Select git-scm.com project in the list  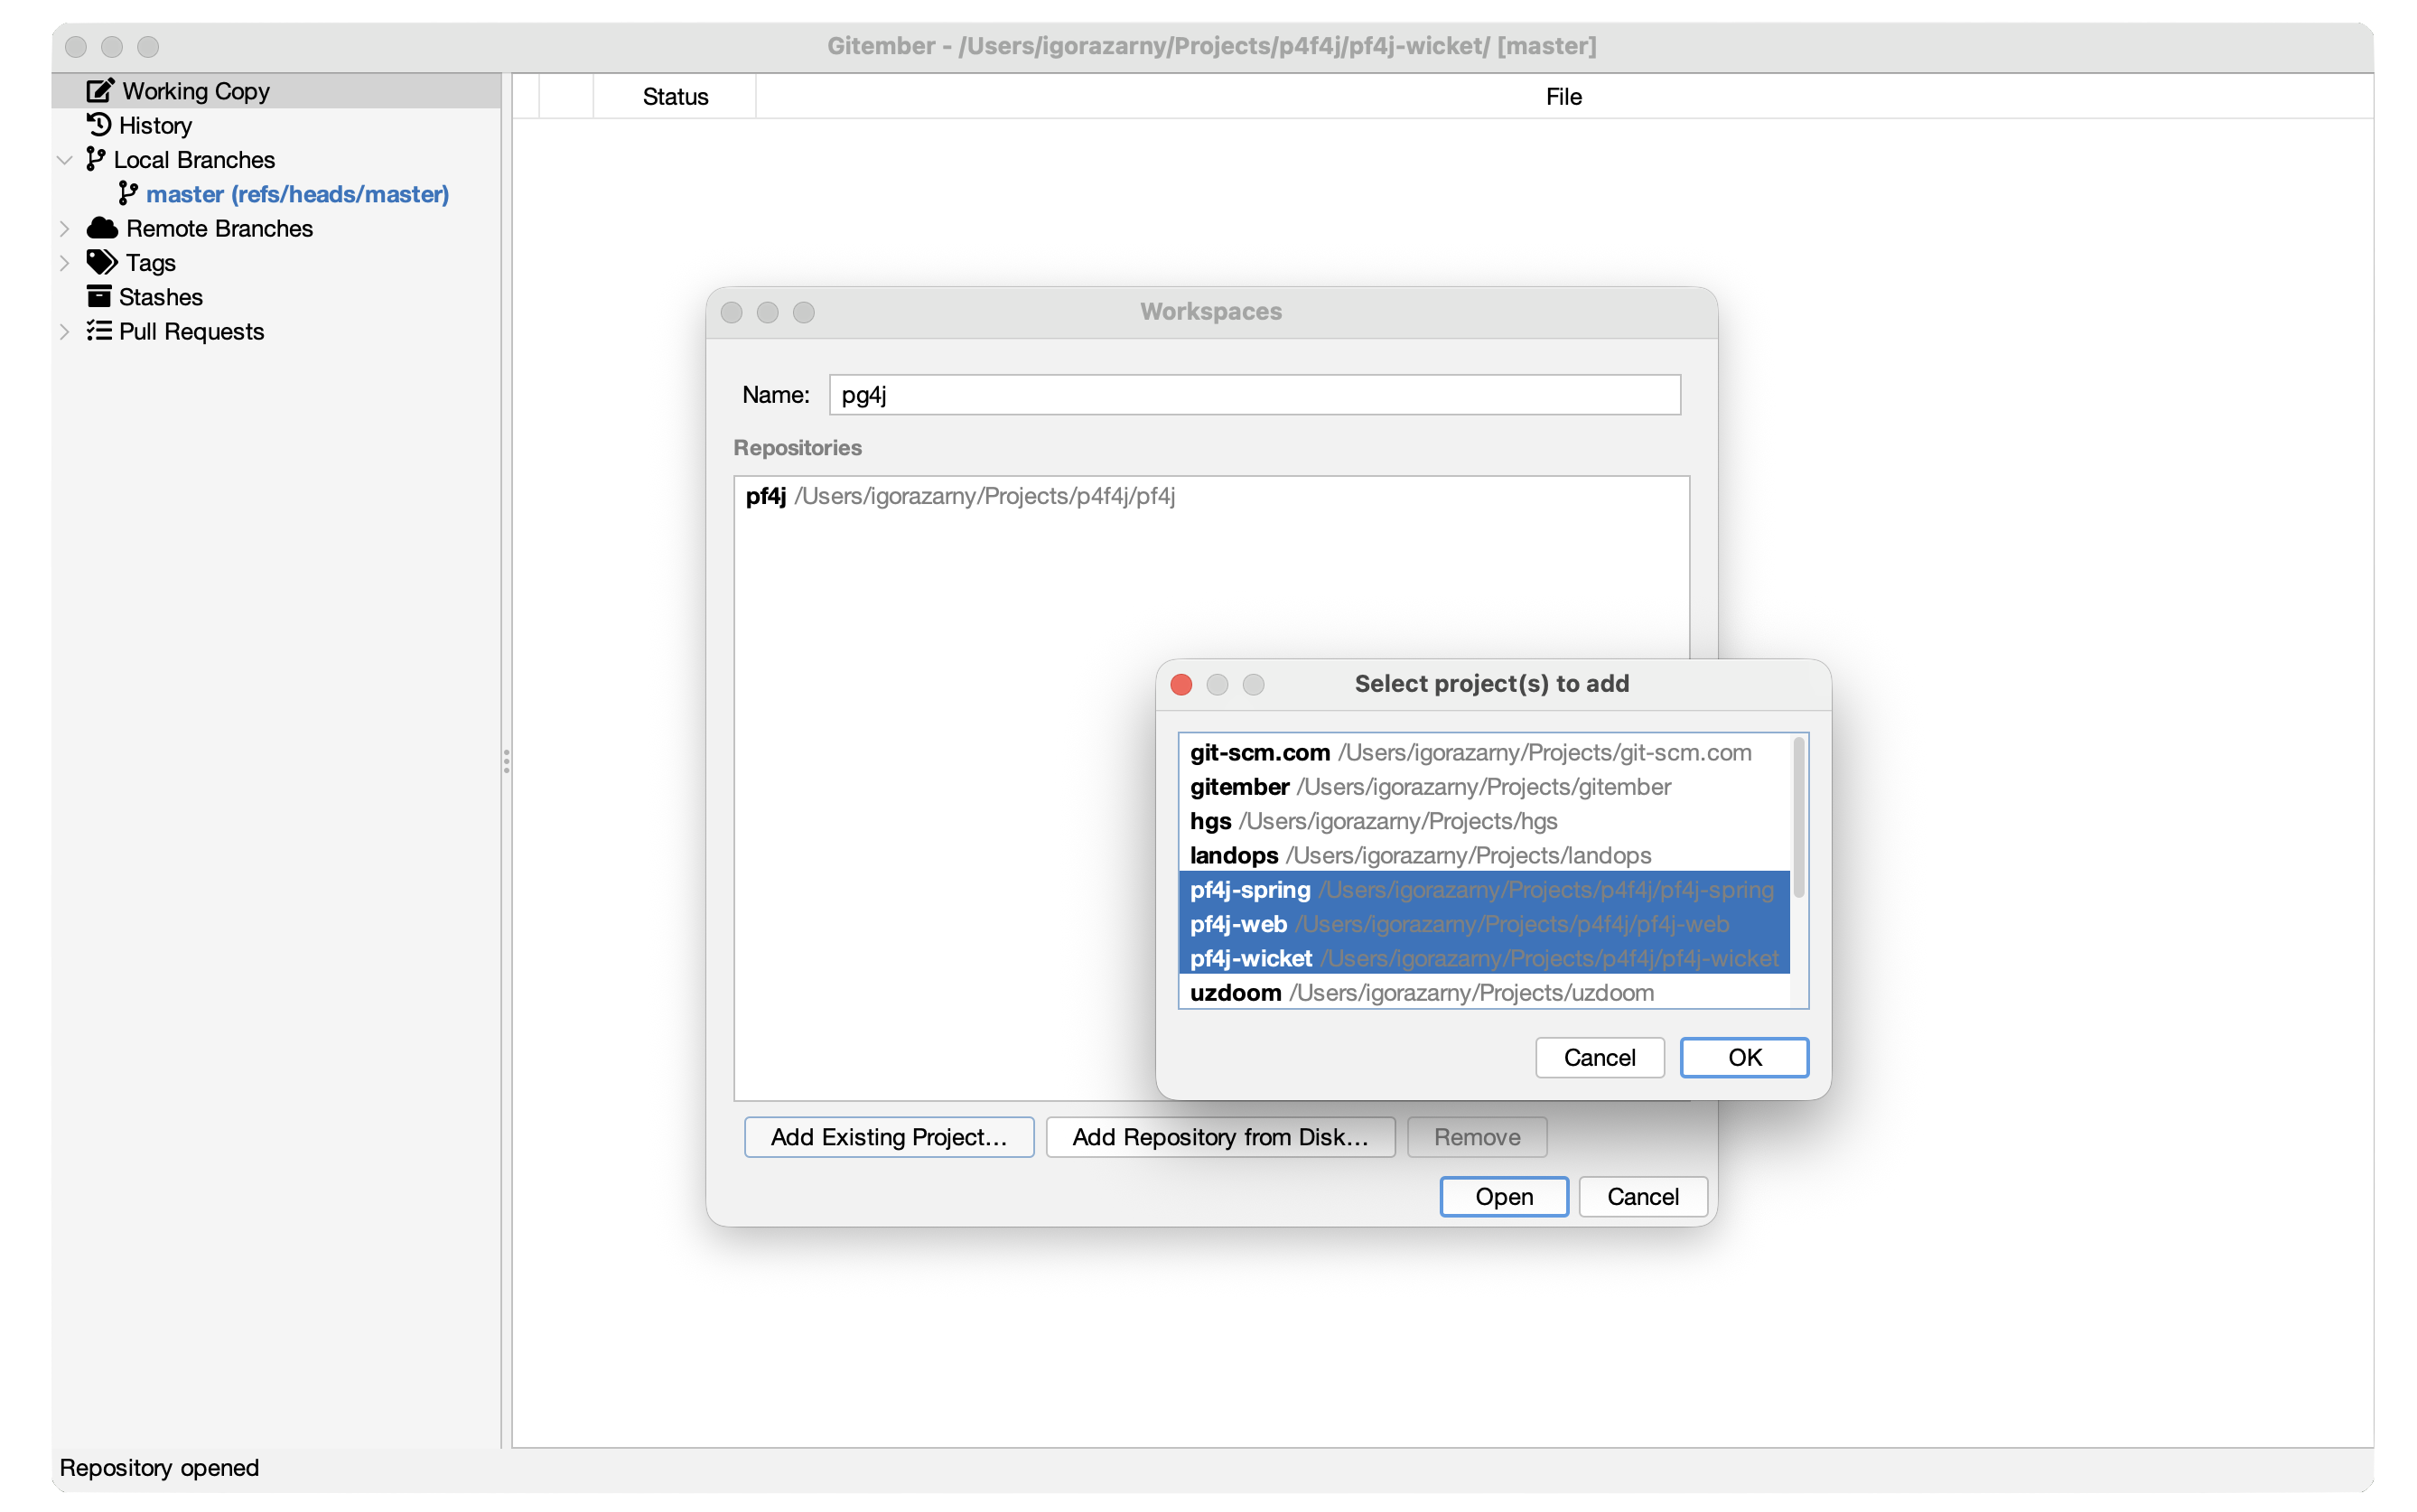pos(1484,752)
